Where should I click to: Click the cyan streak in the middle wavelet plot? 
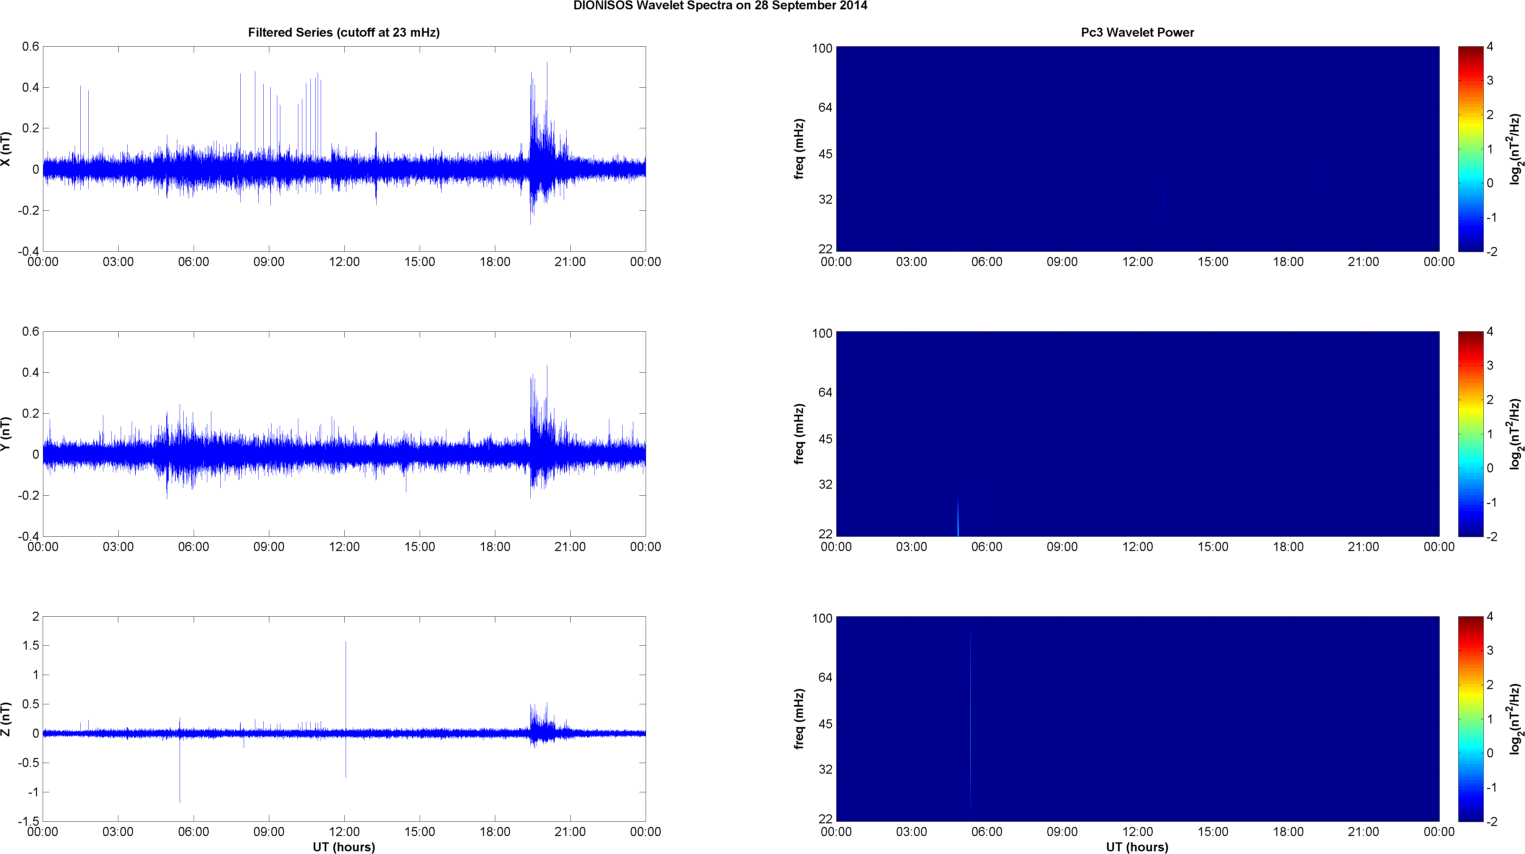point(958,517)
